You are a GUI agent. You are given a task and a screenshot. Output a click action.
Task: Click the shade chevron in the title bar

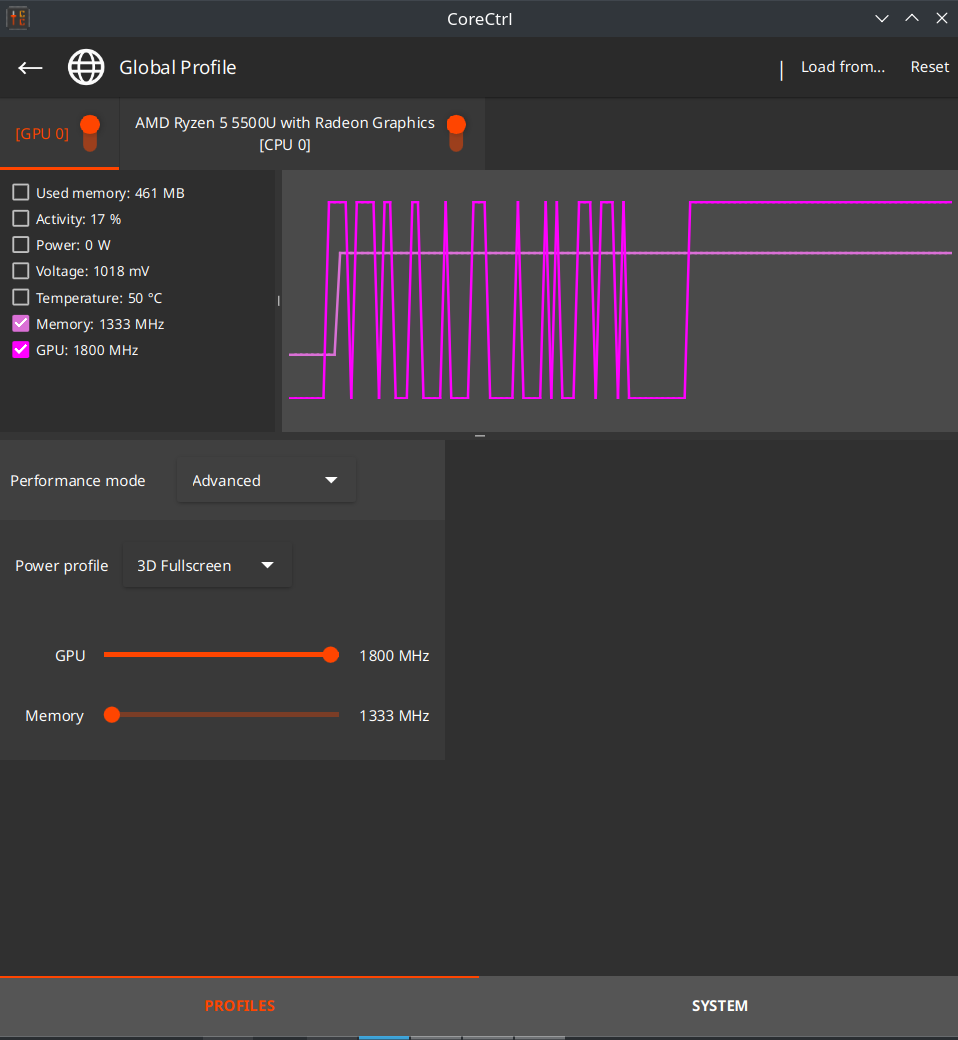[x=881, y=18]
